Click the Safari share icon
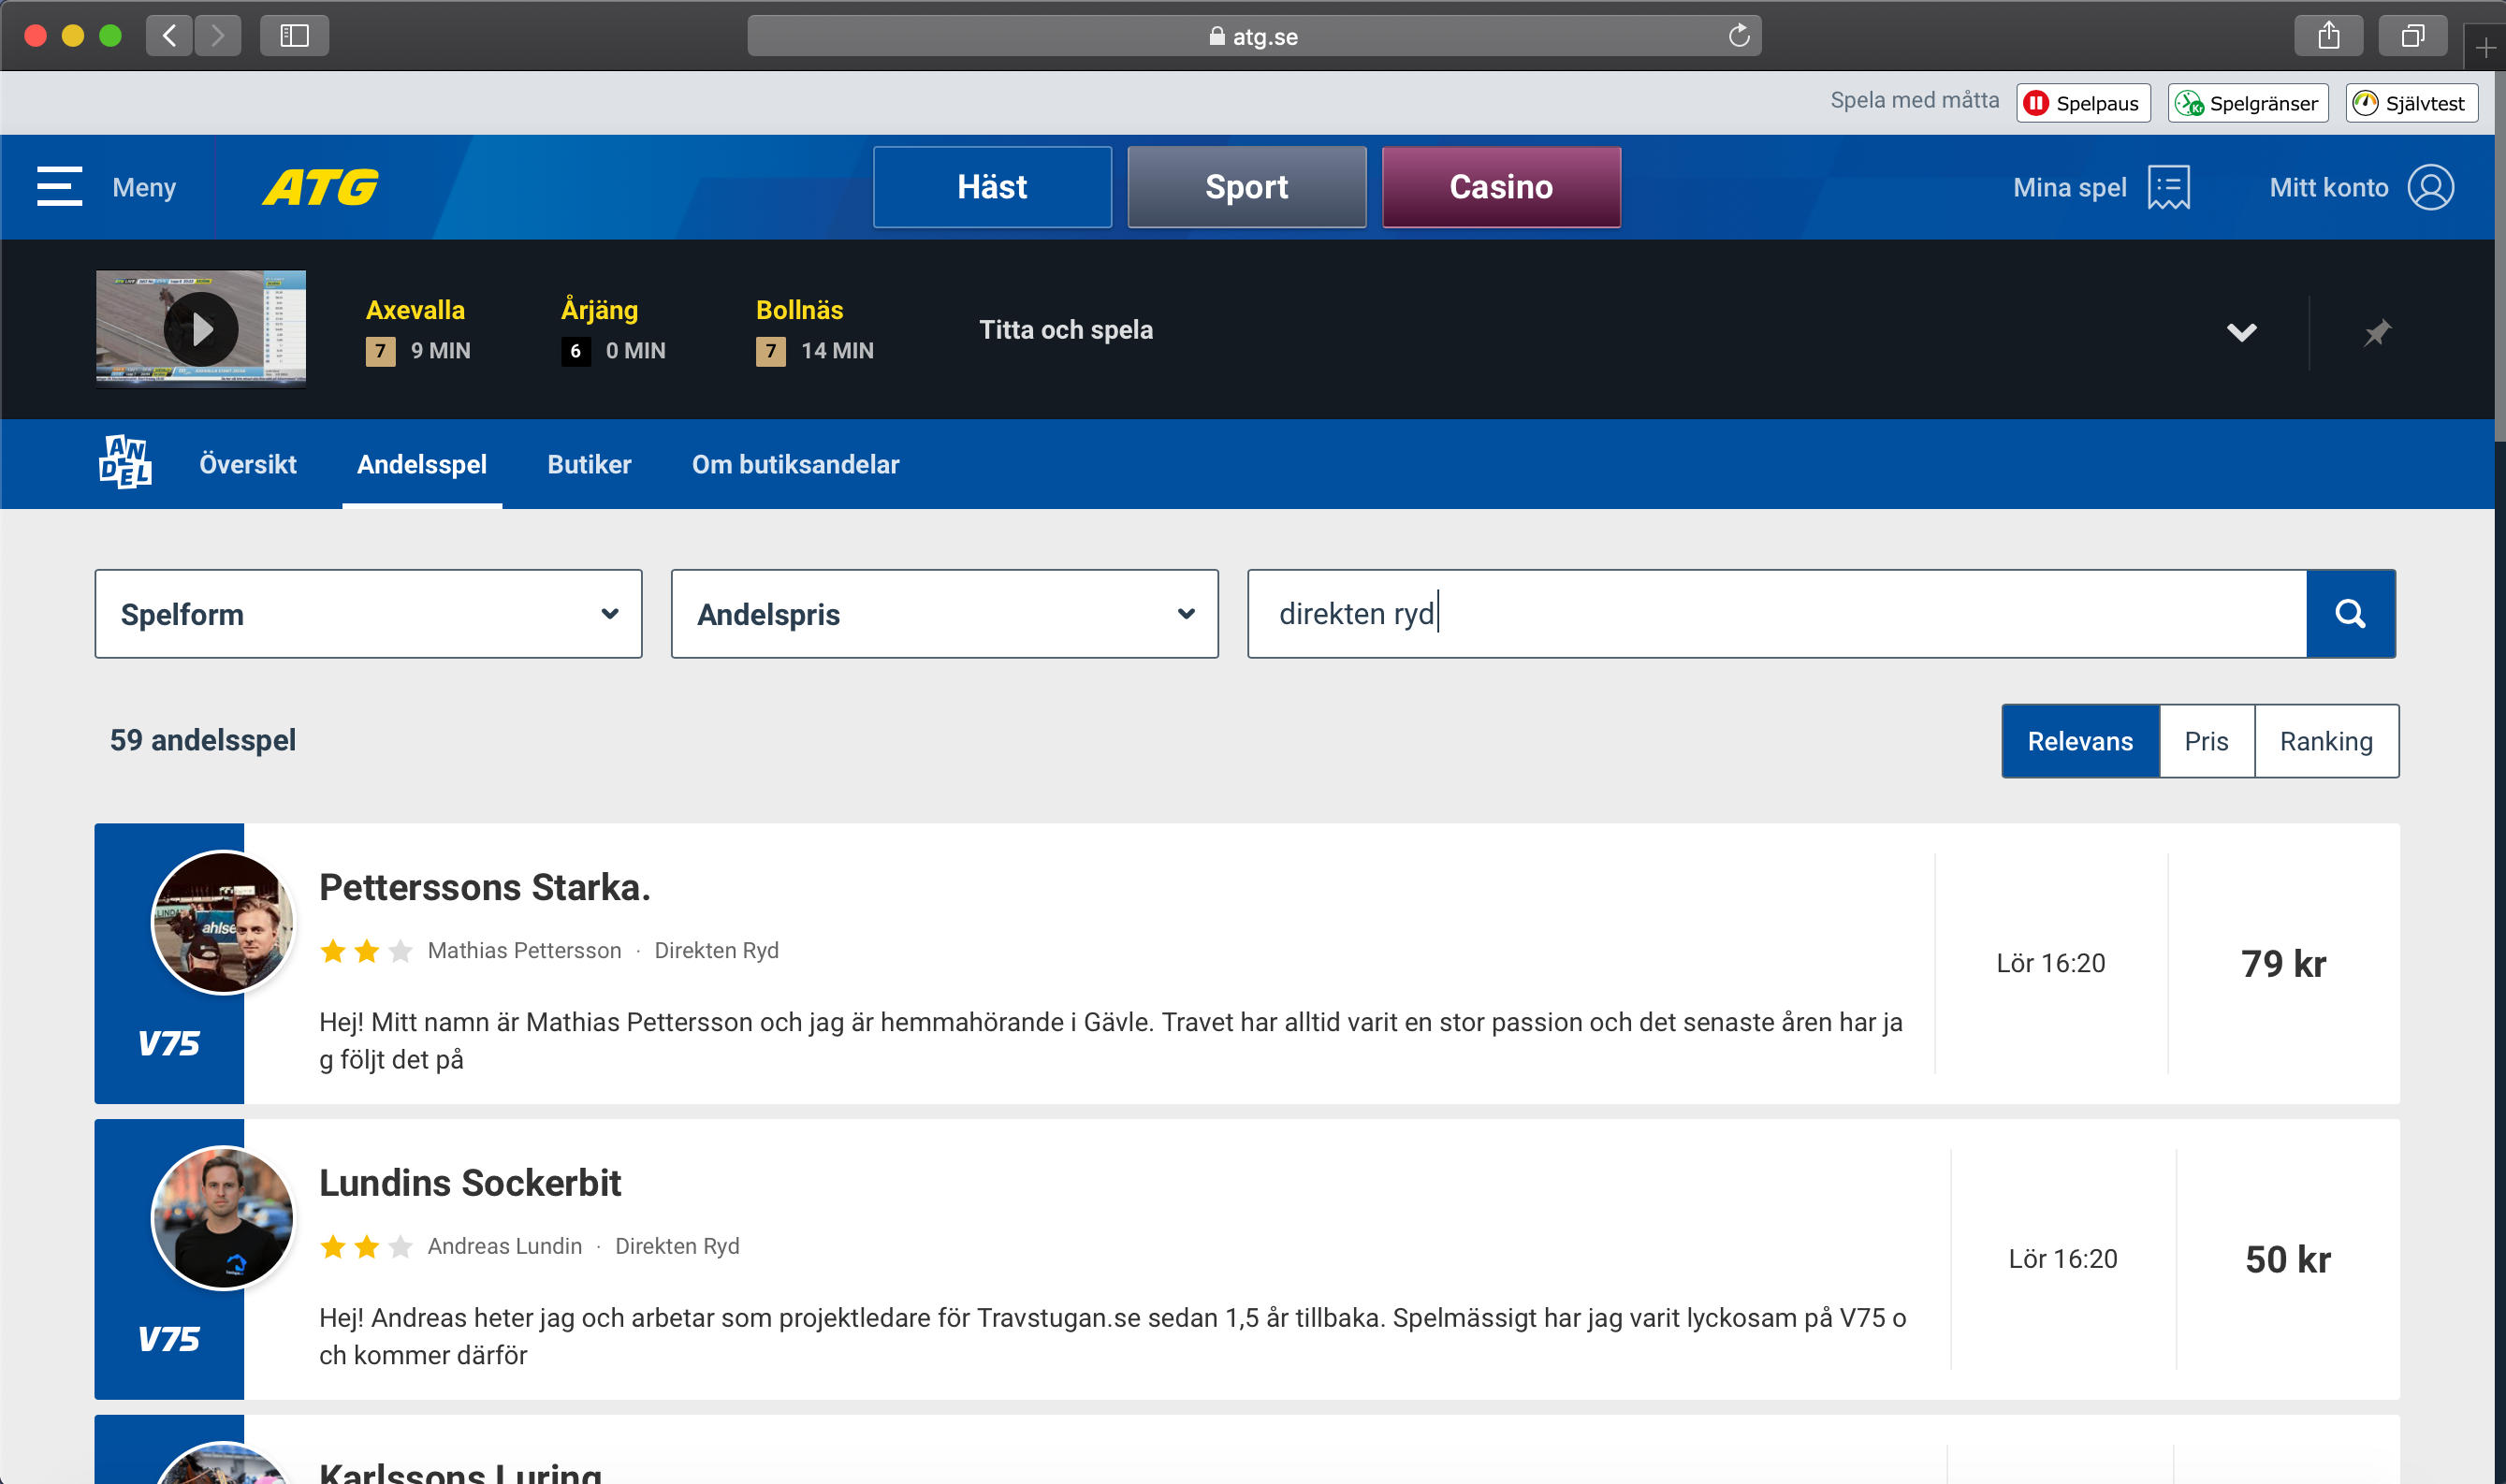The height and width of the screenshot is (1484, 2506). [x=2328, y=36]
